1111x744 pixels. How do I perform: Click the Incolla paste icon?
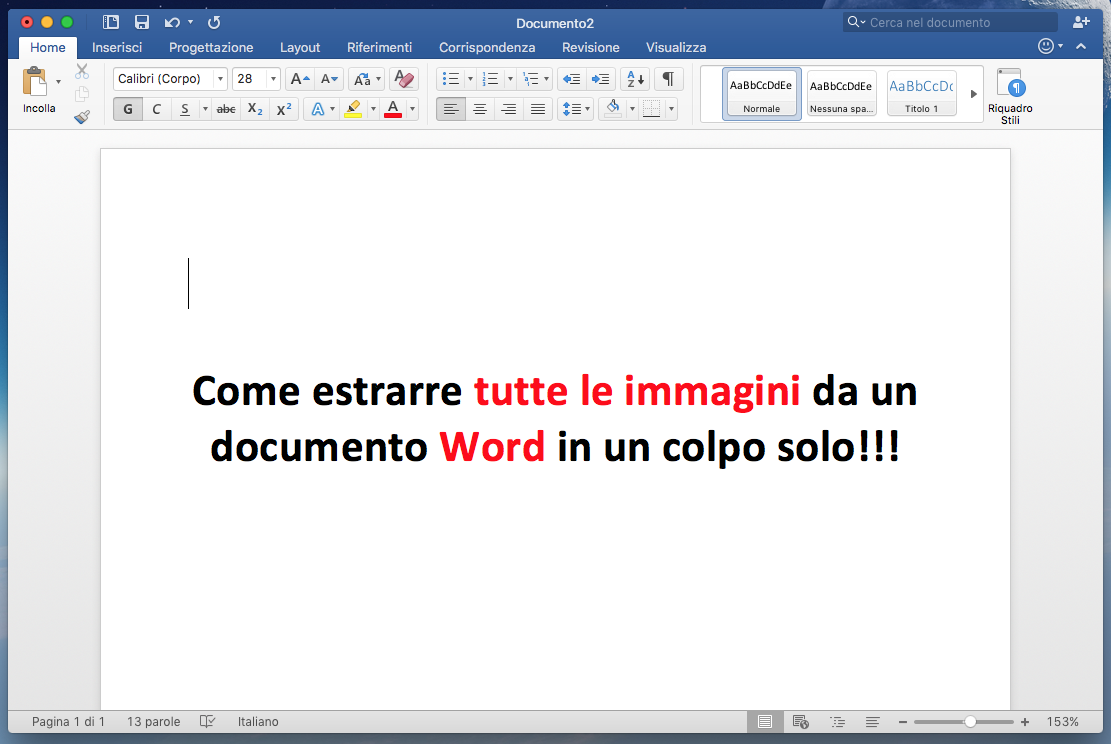34,81
